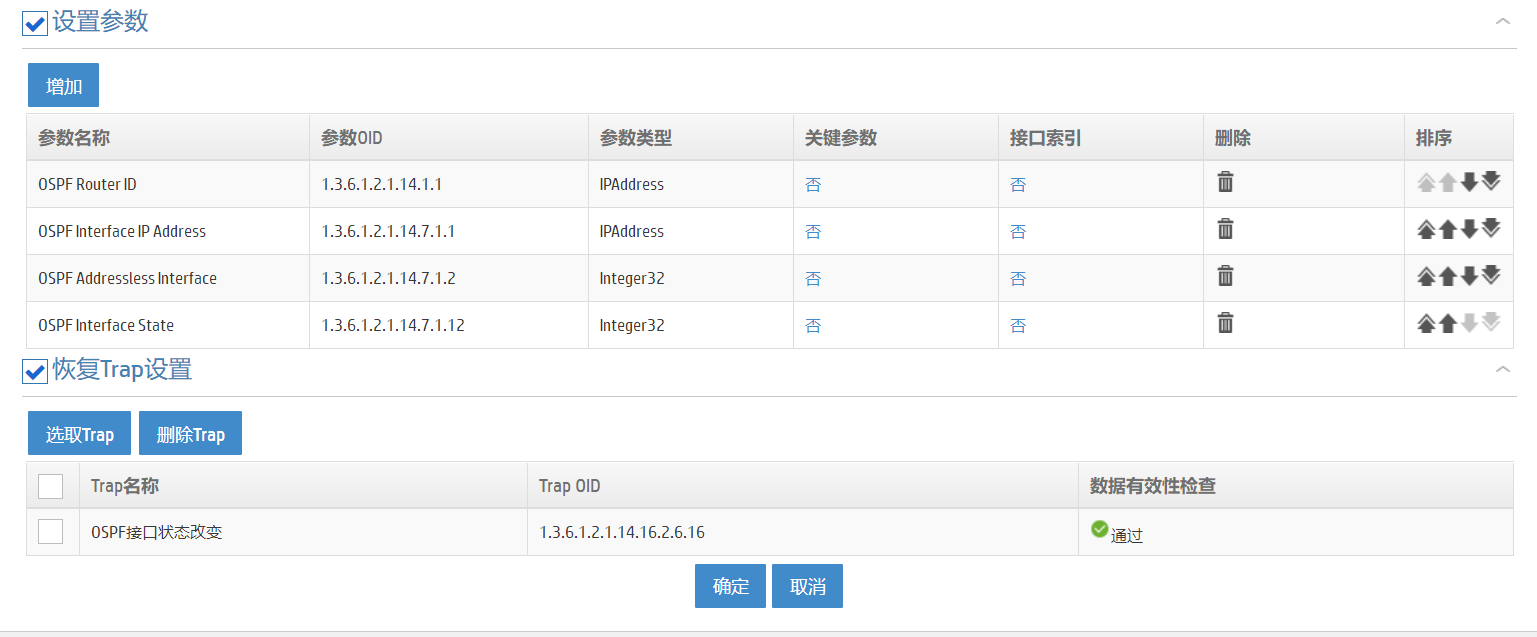Click the green validity check icon beside 通过
The image size is (1537, 637).
point(1099,528)
